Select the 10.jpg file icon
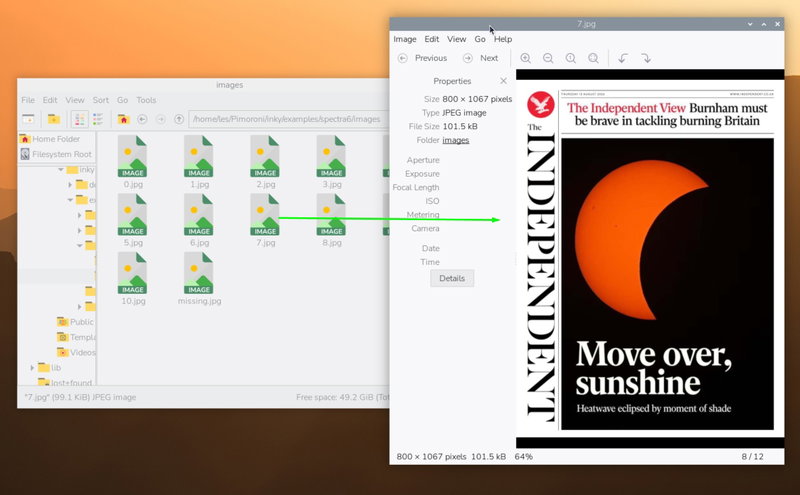 pos(133,273)
